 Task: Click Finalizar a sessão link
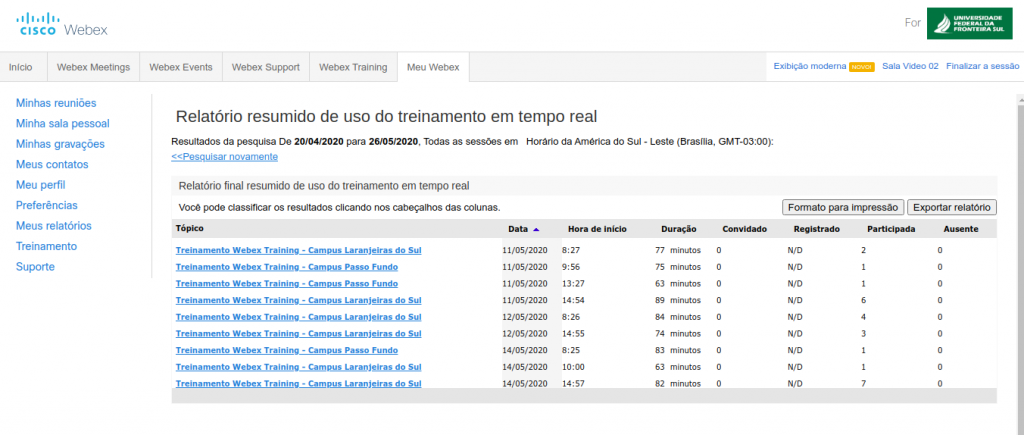point(982,67)
